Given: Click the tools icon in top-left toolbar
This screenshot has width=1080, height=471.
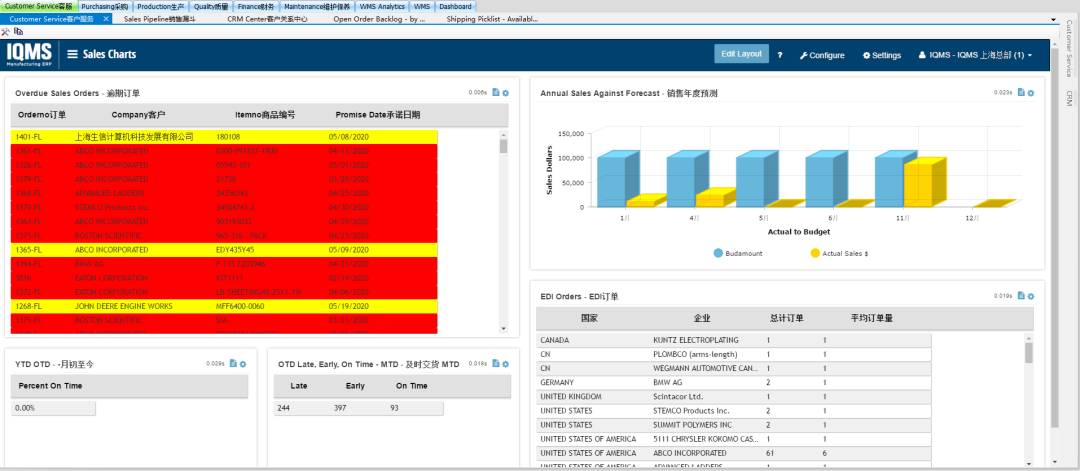Looking at the screenshot, I should 7,32.
